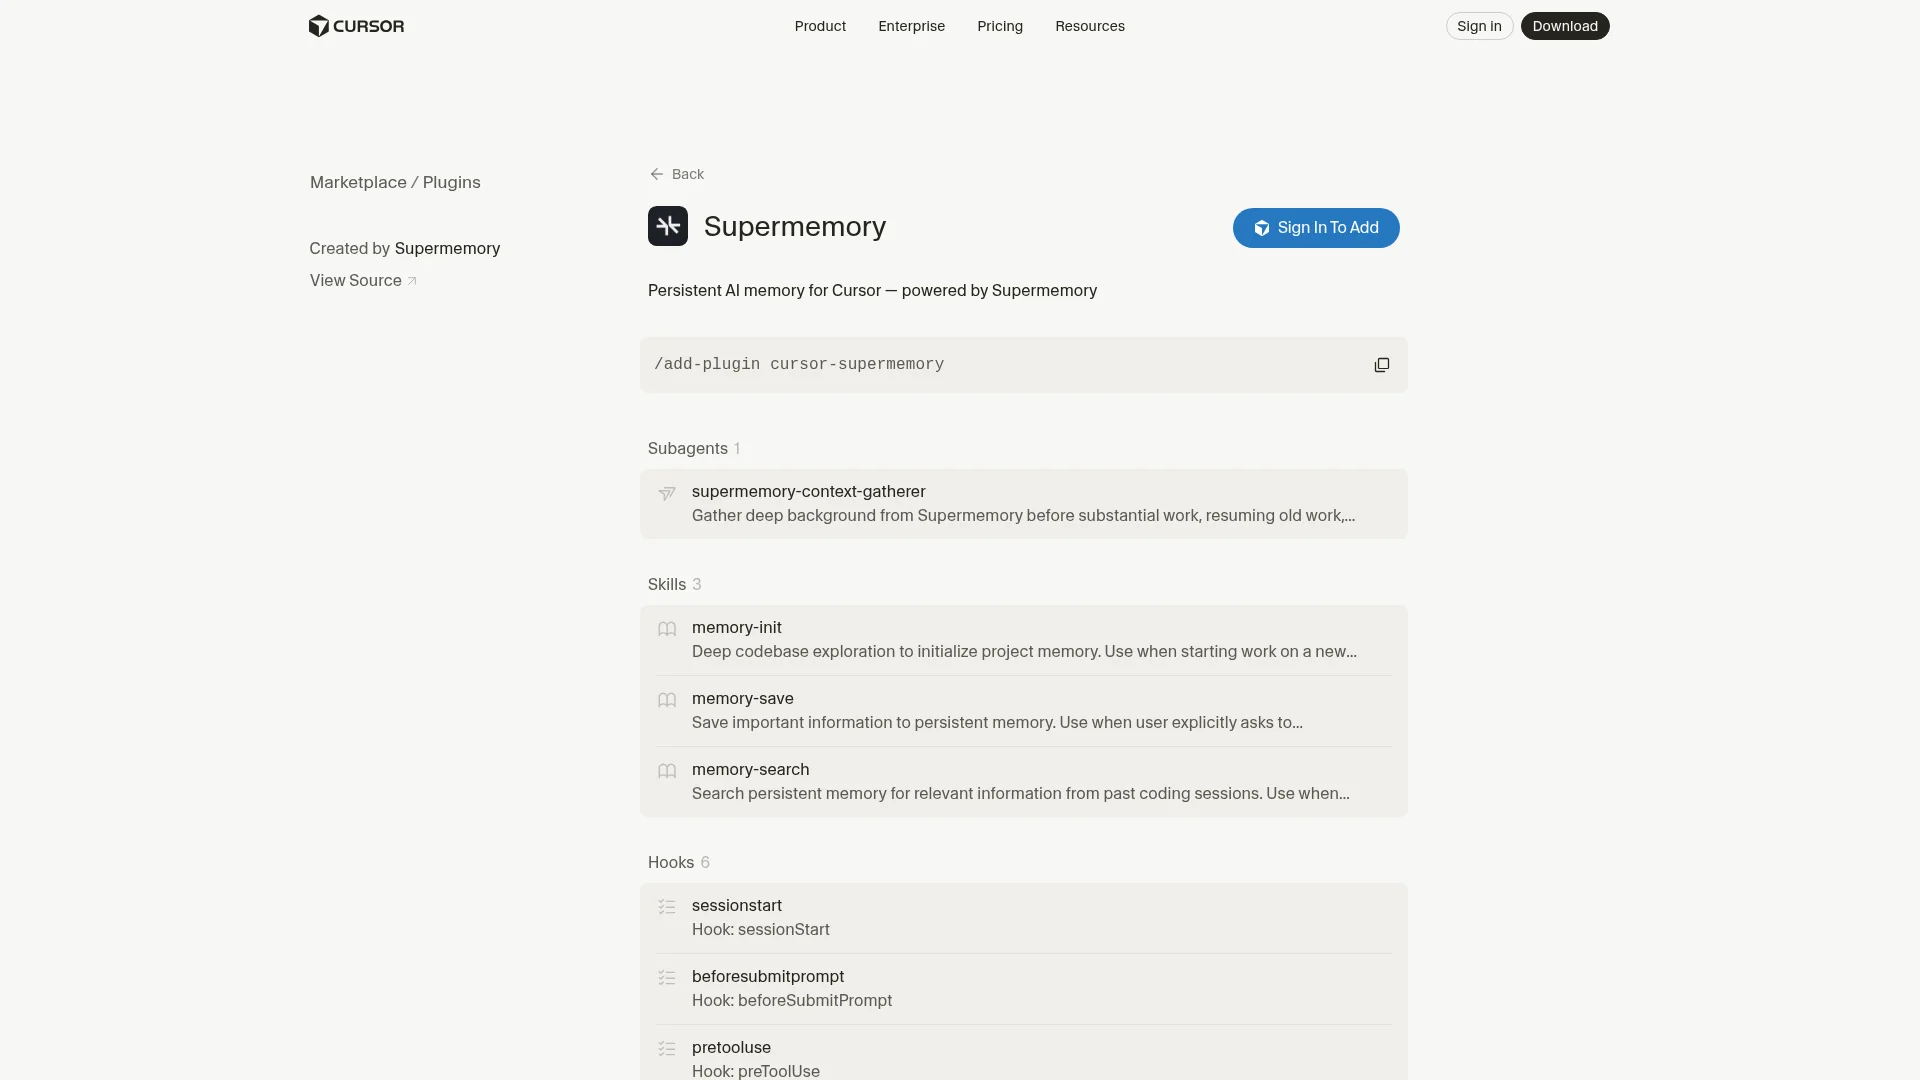This screenshot has width=1920, height=1080.
Task: Click the book icon next to memory-save
Action: point(667,700)
